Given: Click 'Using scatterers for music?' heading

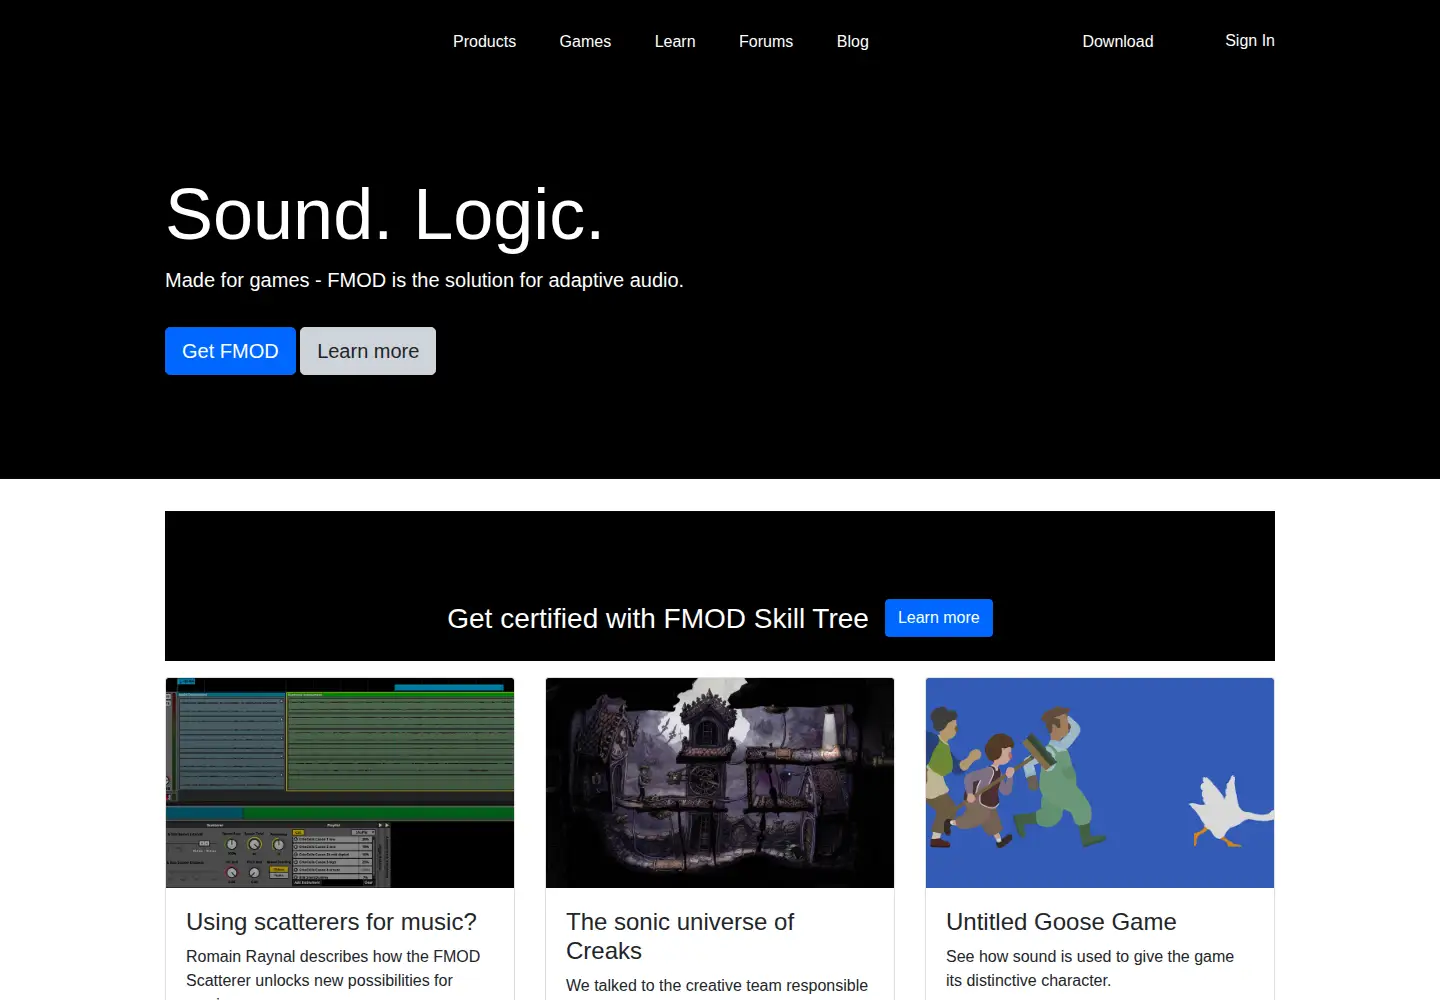Looking at the screenshot, I should click(x=331, y=922).
